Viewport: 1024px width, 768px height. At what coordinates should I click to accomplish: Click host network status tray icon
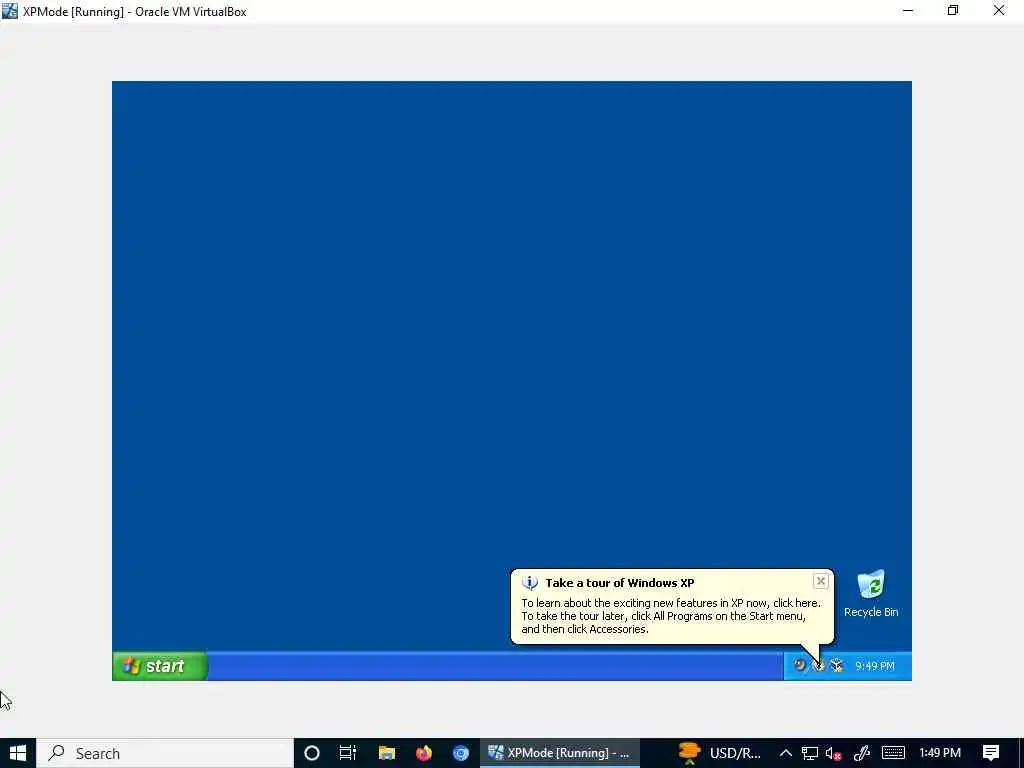coord(810,753)
